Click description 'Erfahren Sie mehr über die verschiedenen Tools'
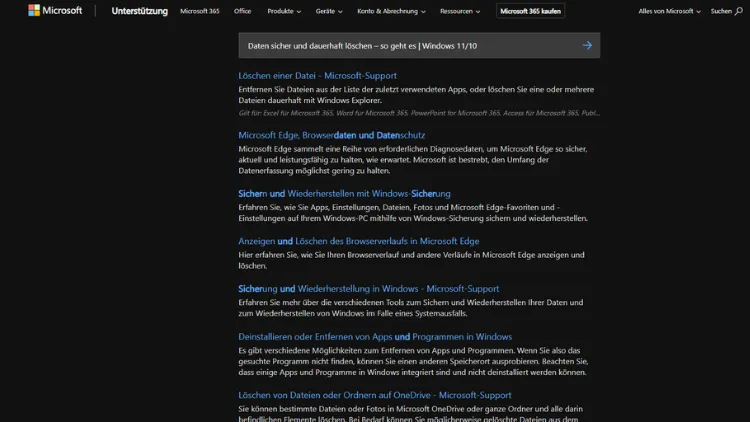 pos(411,308)
